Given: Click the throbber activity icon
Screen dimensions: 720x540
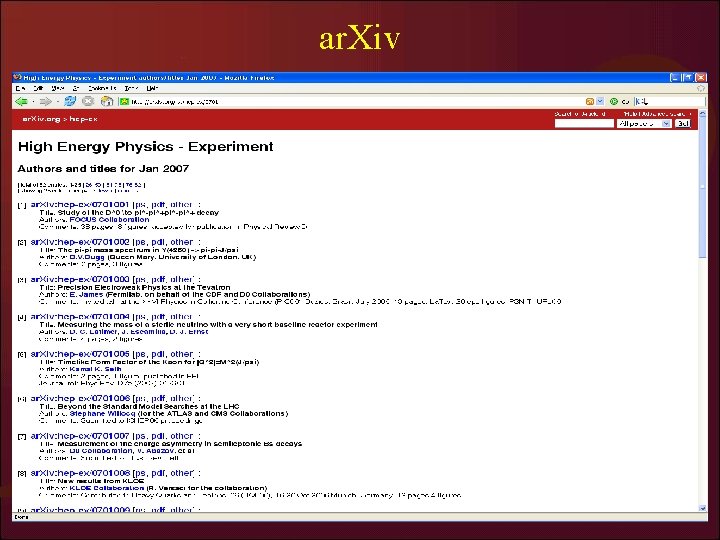Looking at the screenshot, I should point(701,88).
